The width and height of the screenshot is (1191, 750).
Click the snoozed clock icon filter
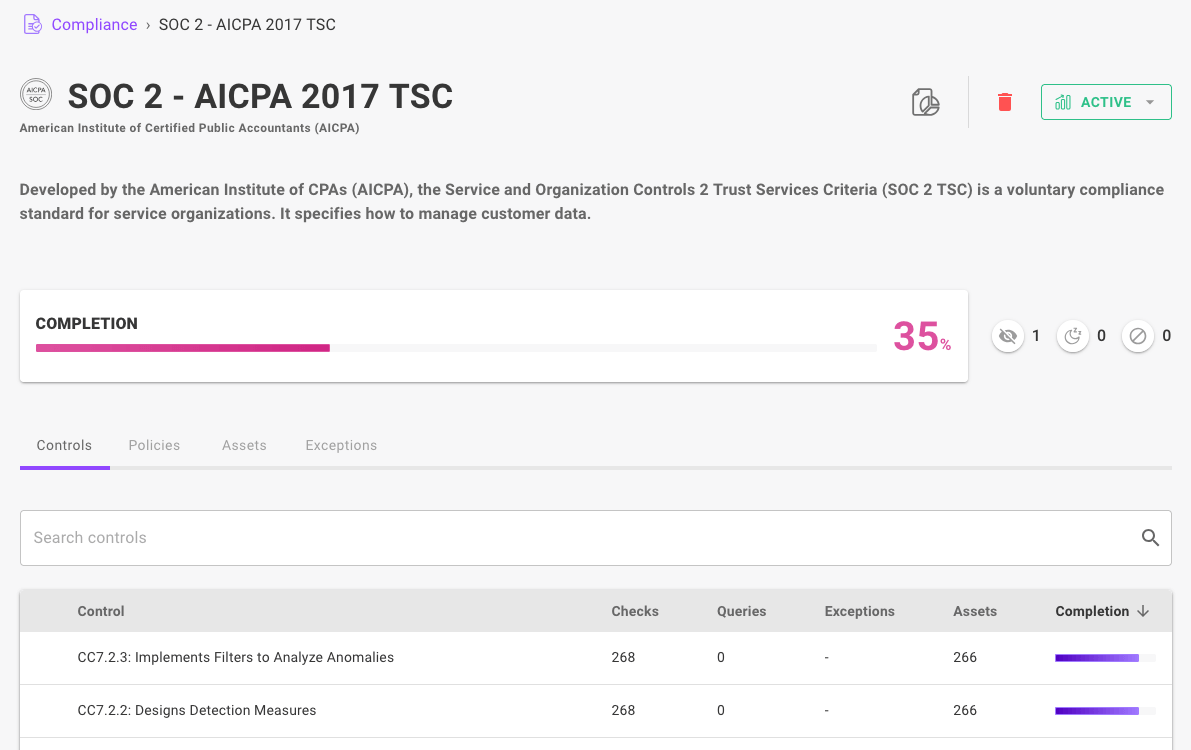click(1073, 336)
